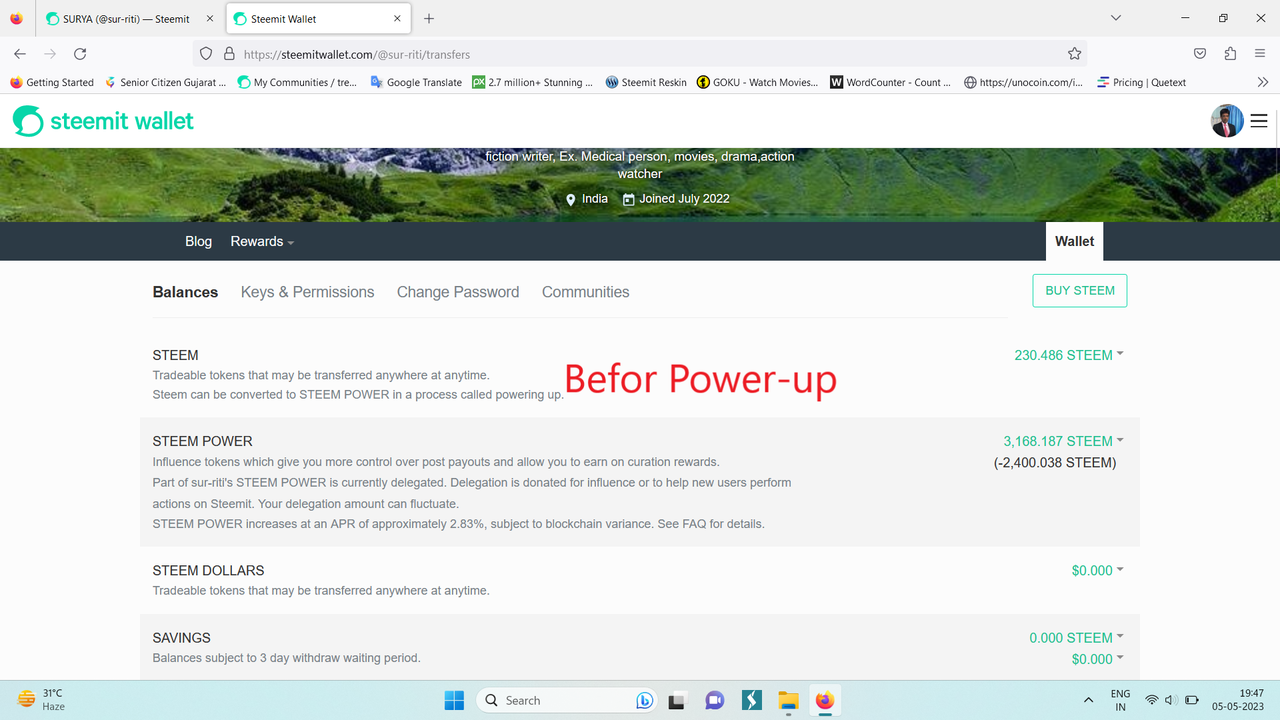Screen dimensions: 1280x720
Task: Click the Steemit Wallet logo
Action: pos(103,121)
